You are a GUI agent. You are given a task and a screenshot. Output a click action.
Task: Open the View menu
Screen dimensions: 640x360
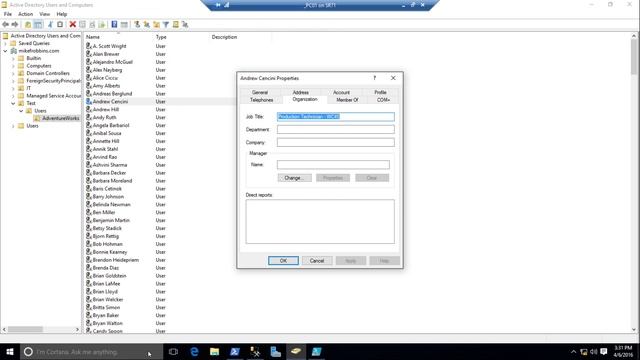[44, 14]
